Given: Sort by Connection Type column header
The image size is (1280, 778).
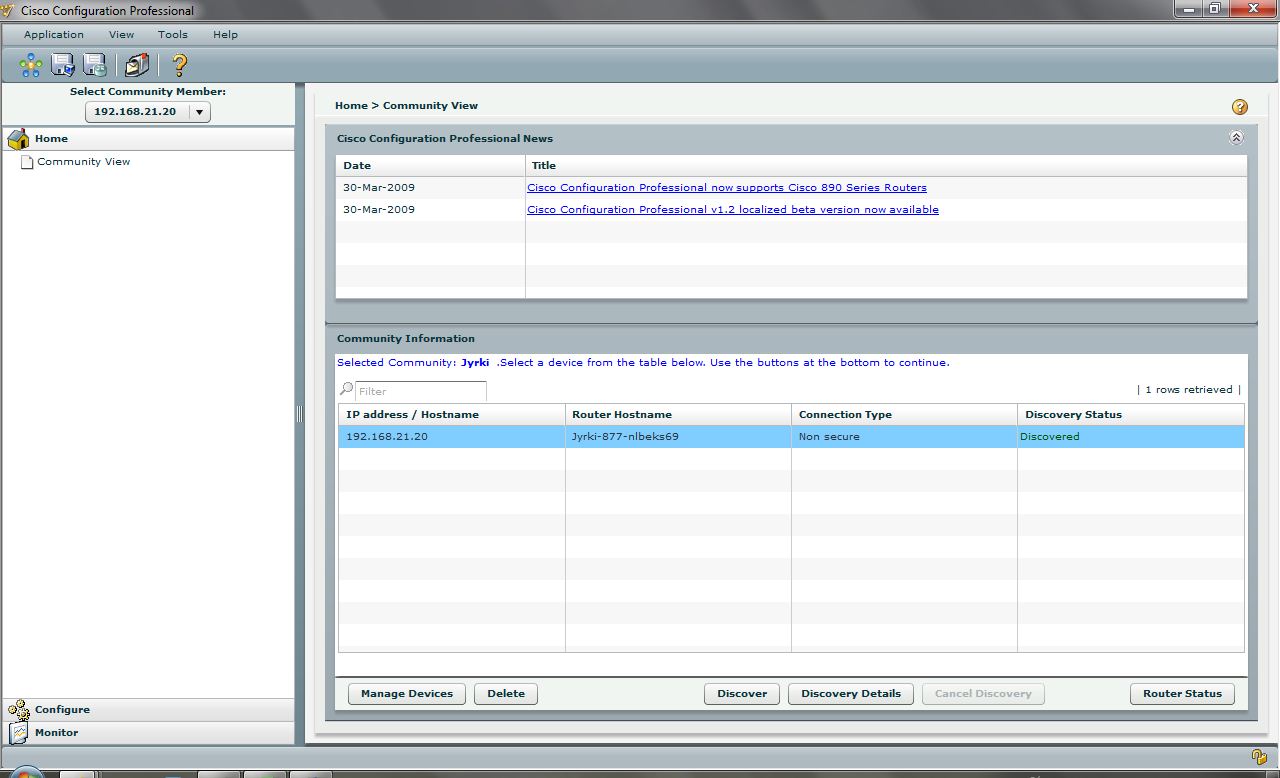Looking at the screenshot, I should [x=904, y=415].
